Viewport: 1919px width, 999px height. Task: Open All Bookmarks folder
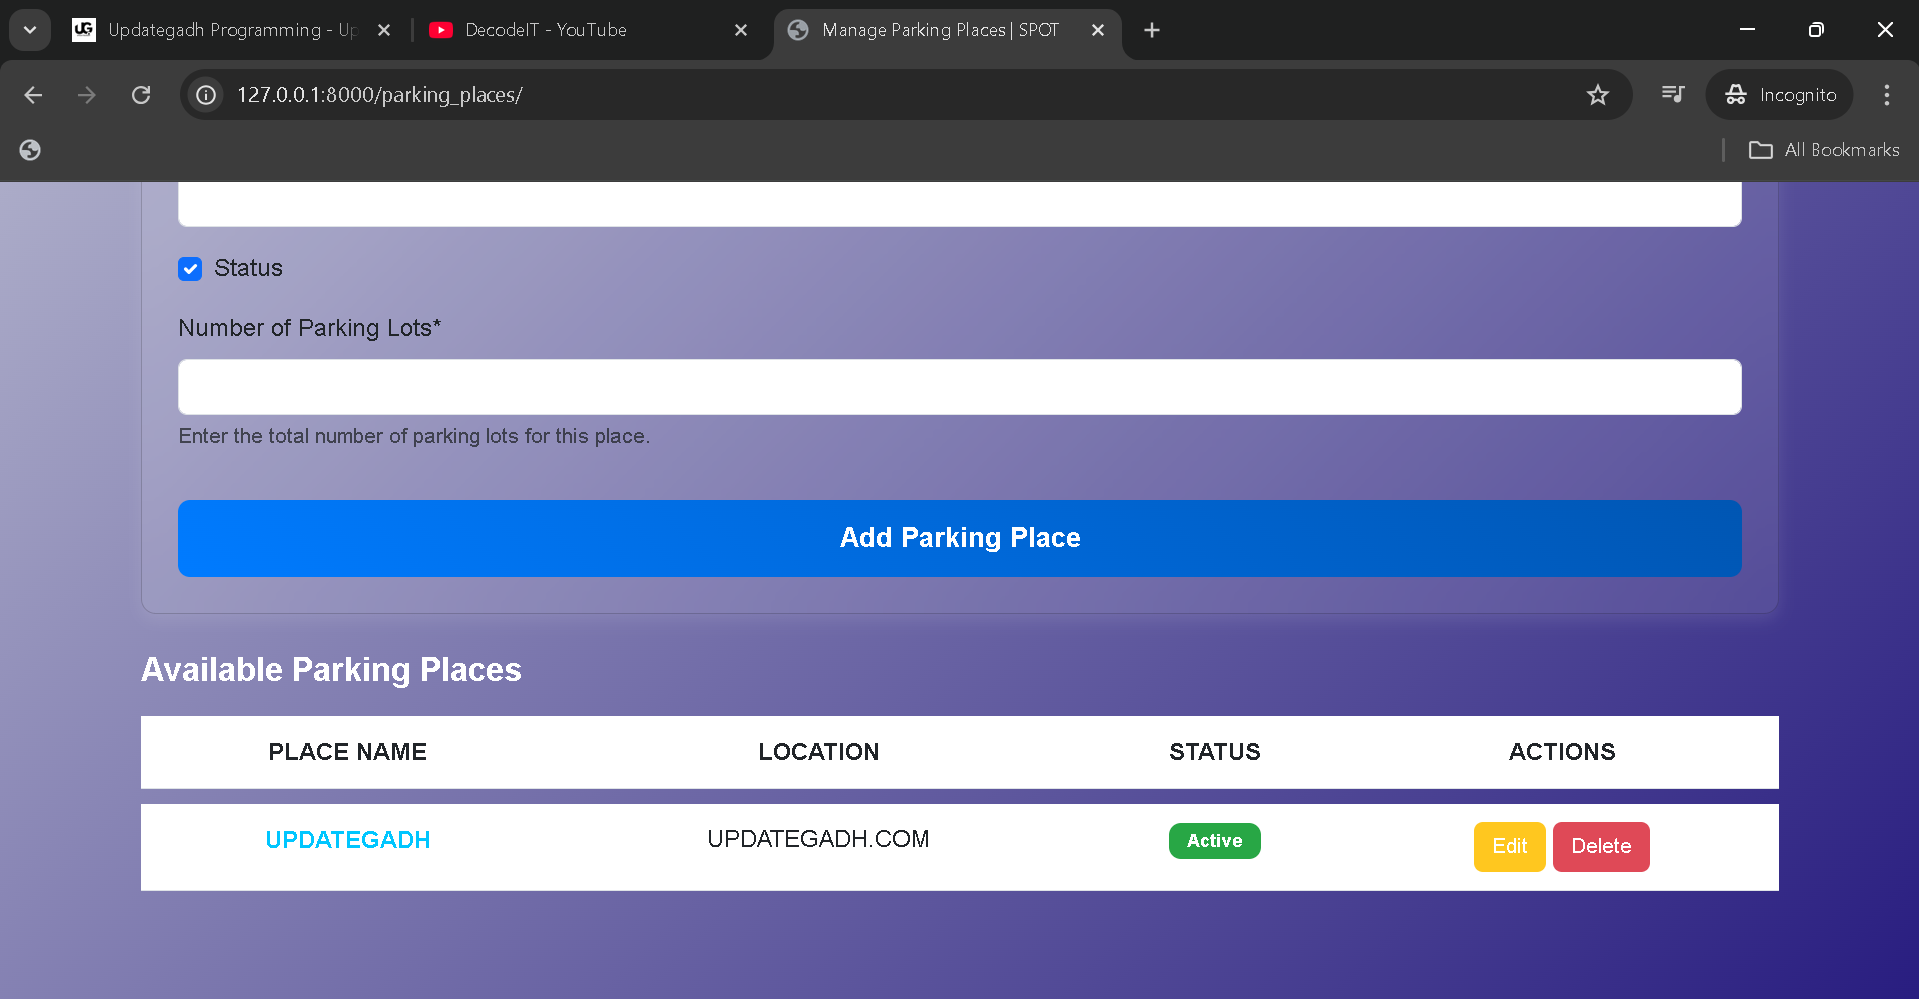pos(1824,150)
